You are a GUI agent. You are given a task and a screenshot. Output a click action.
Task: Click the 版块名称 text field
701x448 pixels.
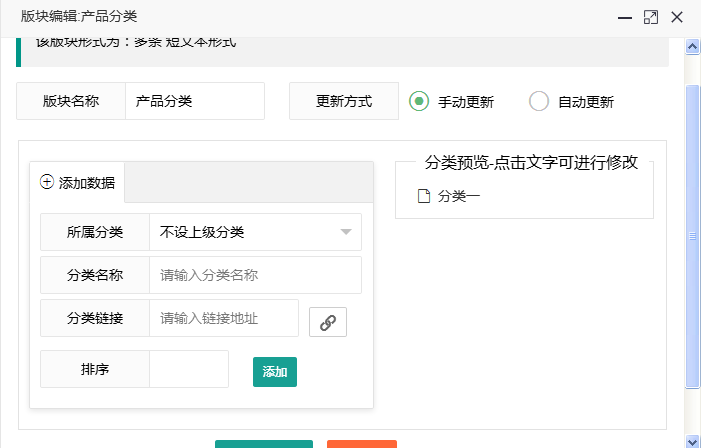click(194, 101)
